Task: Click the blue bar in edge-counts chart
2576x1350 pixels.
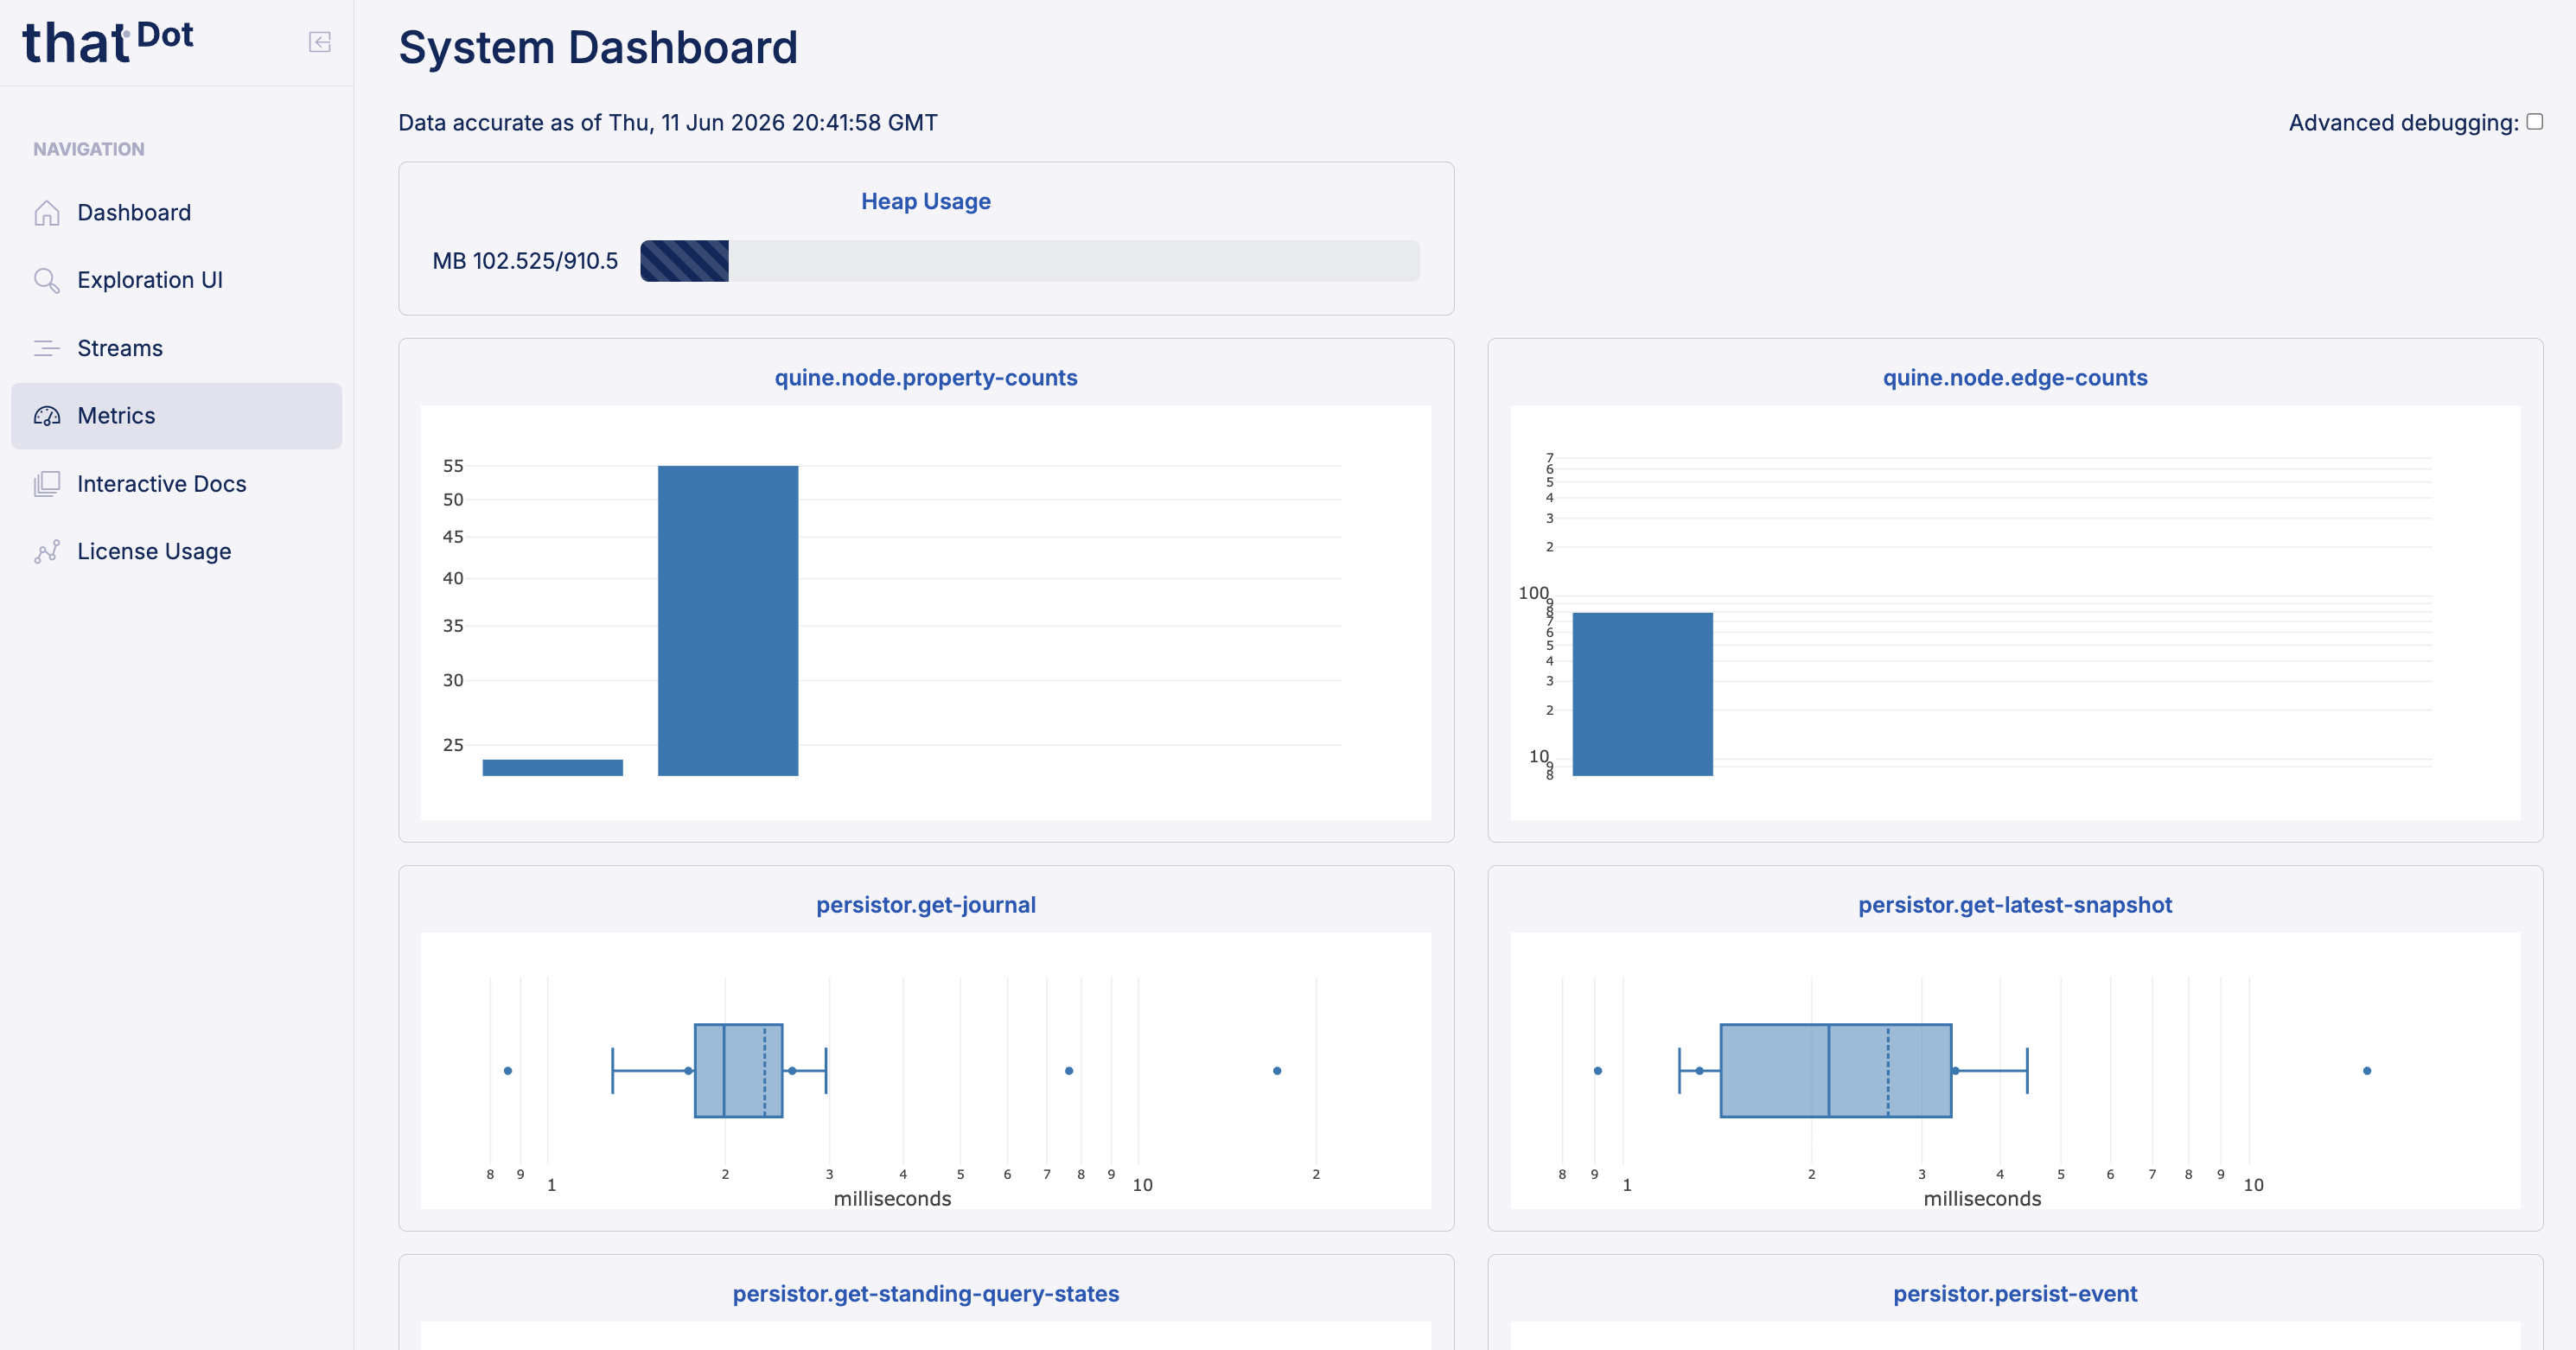Action: tap(1642, 694)
